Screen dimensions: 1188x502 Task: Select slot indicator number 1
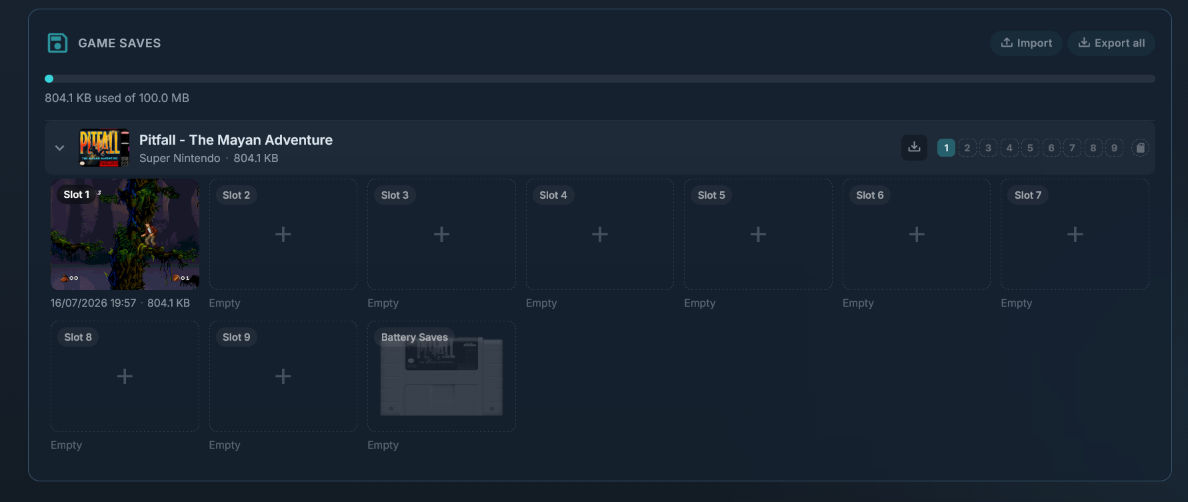[x=946, y=148]
